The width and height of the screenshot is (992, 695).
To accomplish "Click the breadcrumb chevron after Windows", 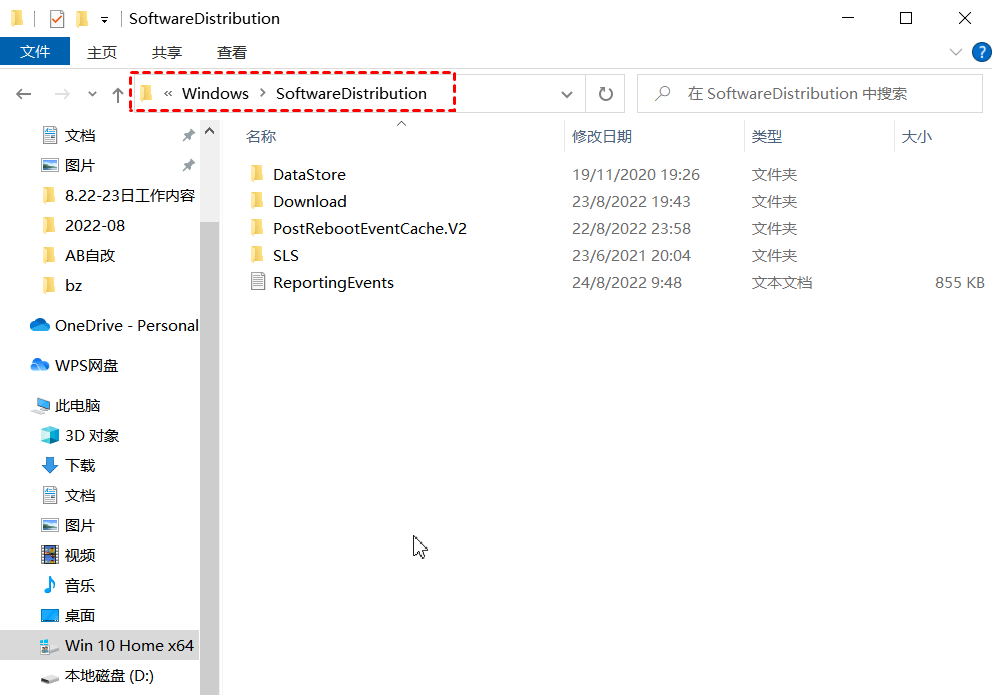I will point(263,93).
